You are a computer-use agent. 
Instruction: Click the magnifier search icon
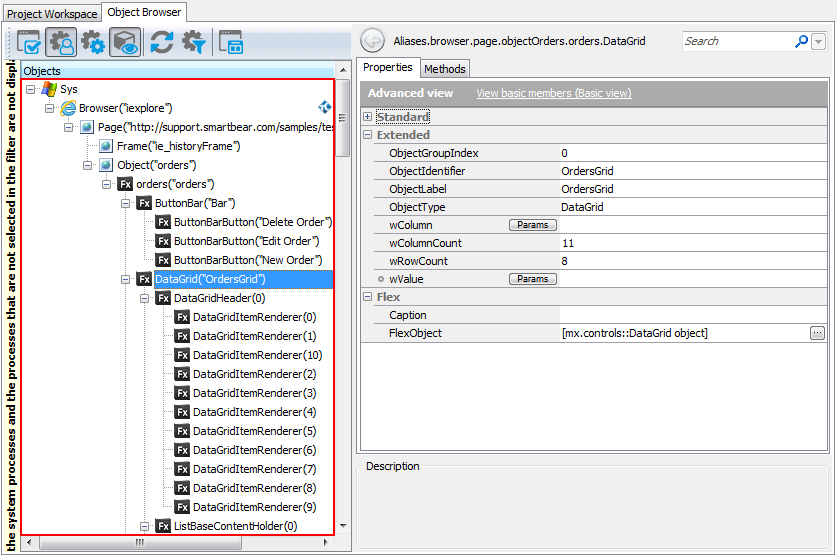801,41
